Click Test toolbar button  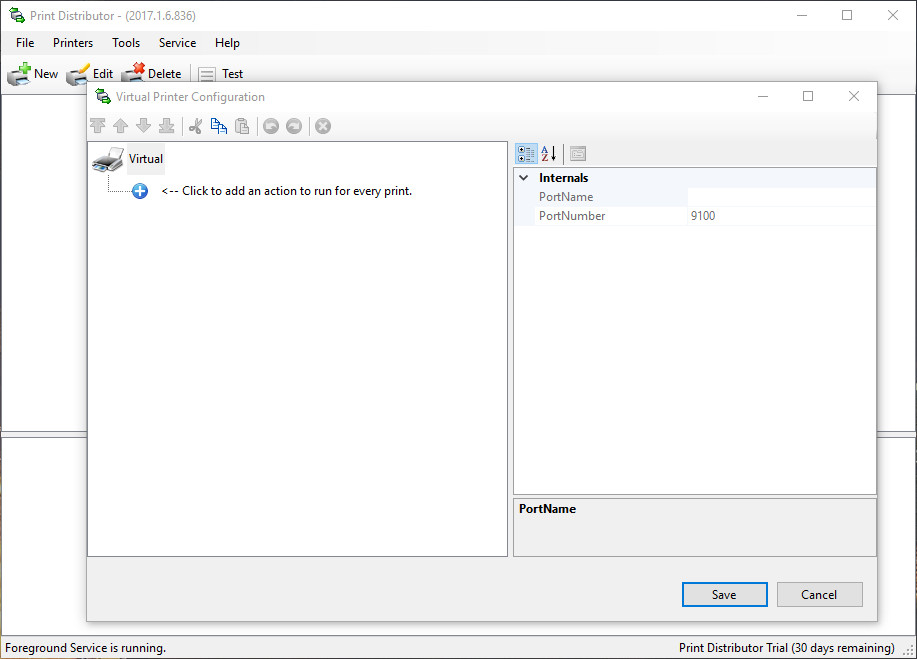[220, 74]
